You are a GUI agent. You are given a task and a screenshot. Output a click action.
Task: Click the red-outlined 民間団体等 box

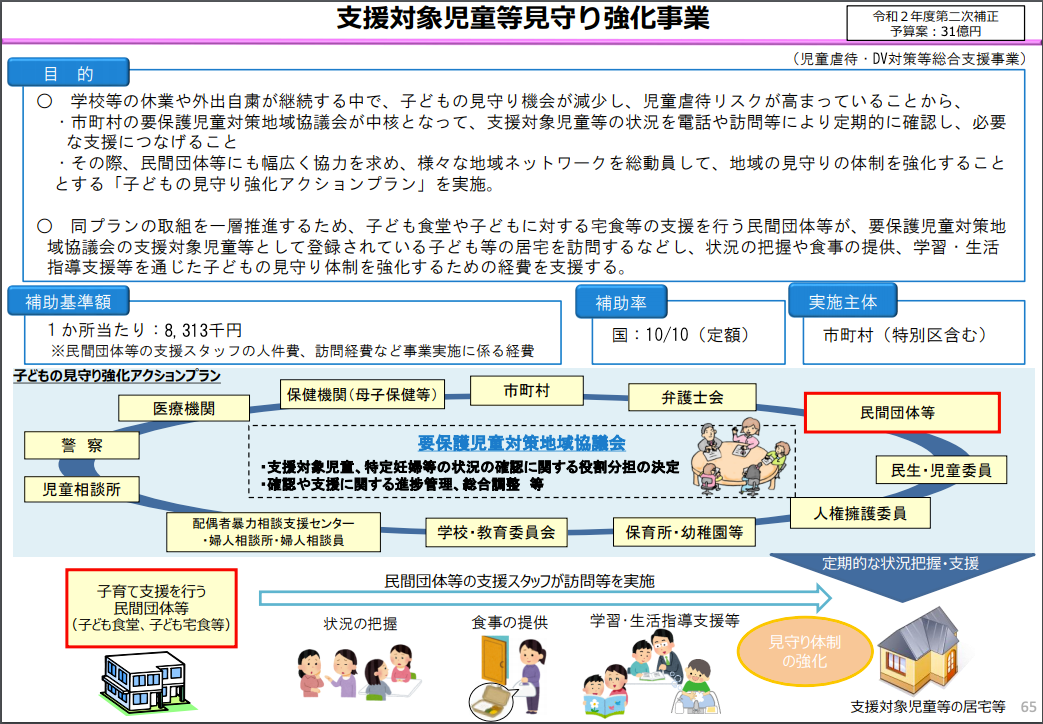tap(902, 412)
